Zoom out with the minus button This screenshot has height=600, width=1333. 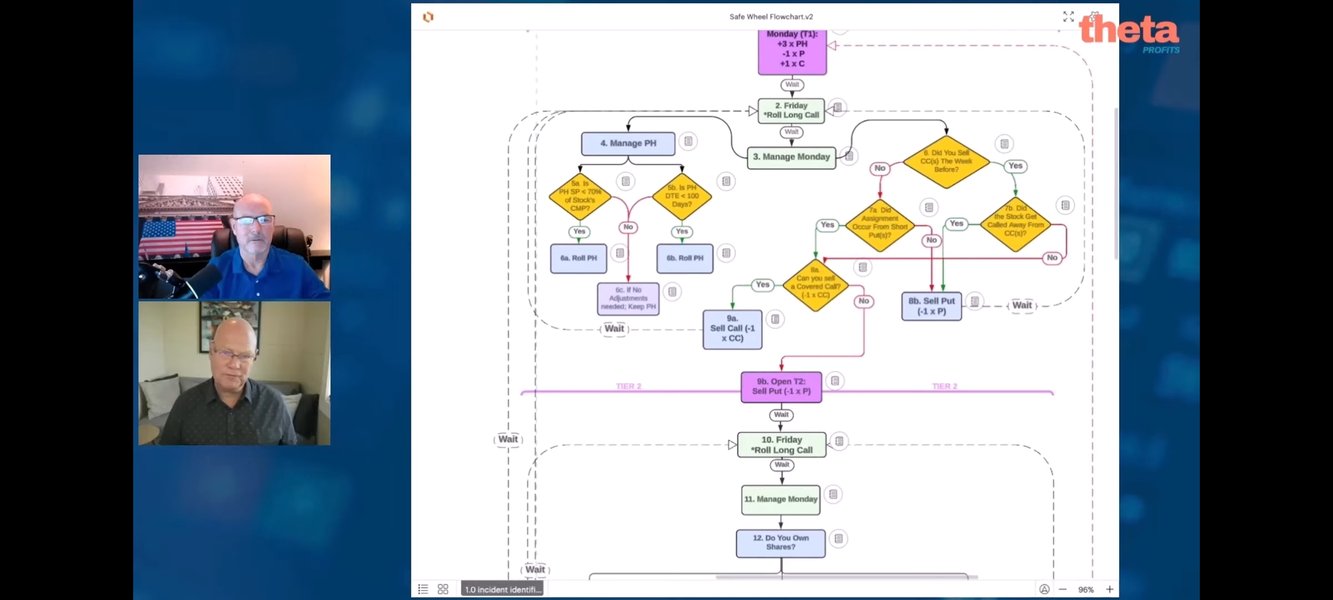pyautogui.click(x=1062, y=589)
